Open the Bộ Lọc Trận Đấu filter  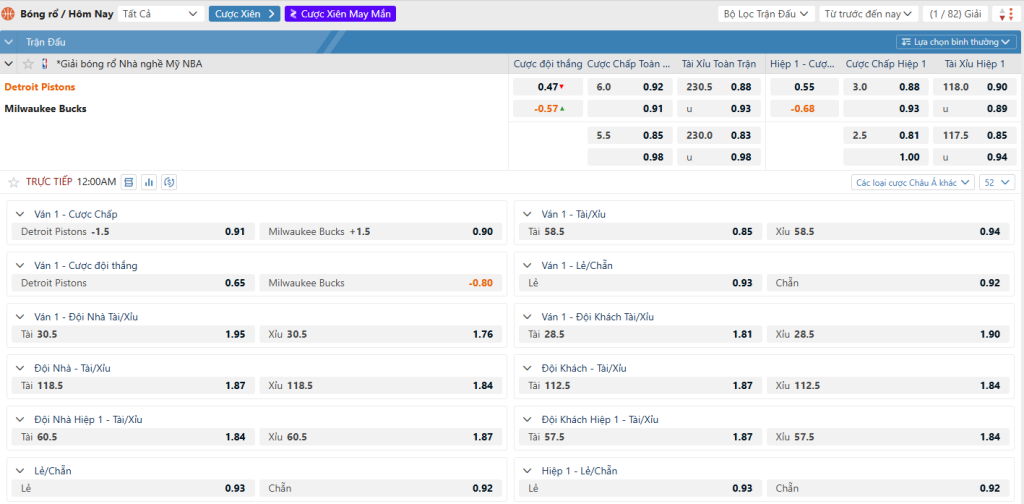pos(765,14)
